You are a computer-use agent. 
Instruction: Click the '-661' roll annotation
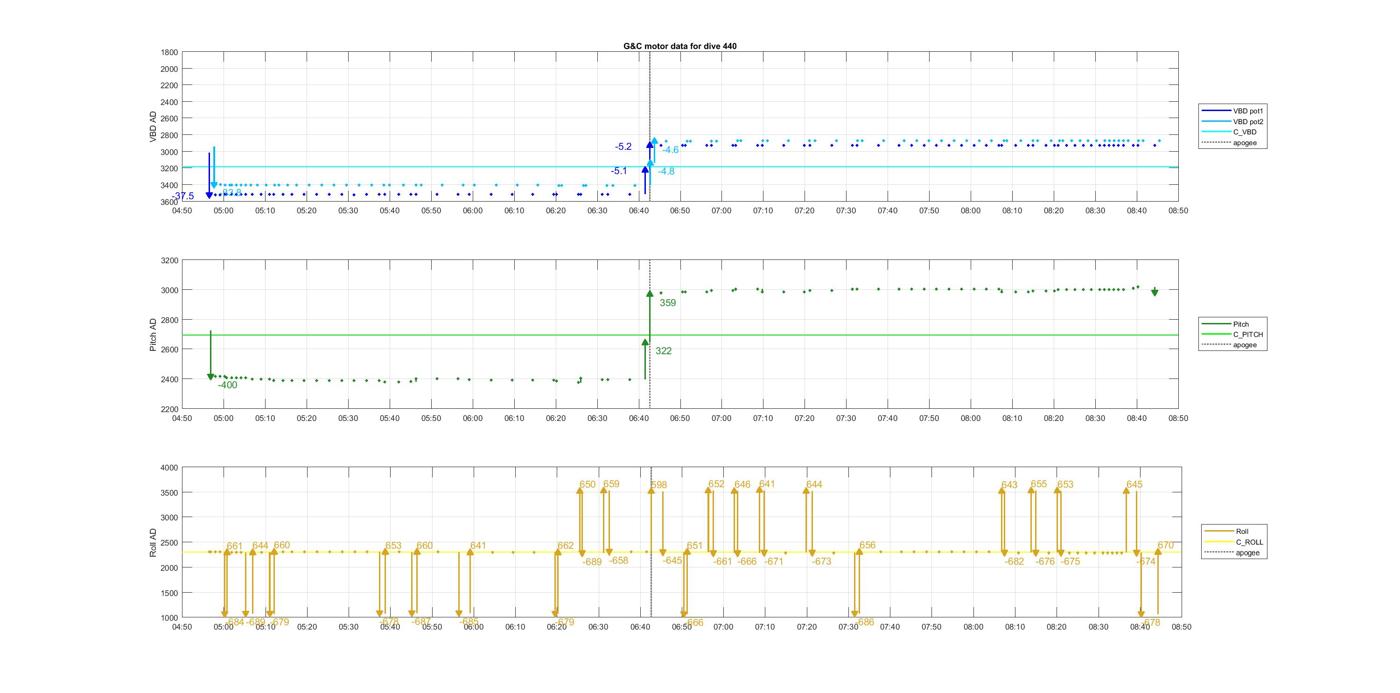722,562
